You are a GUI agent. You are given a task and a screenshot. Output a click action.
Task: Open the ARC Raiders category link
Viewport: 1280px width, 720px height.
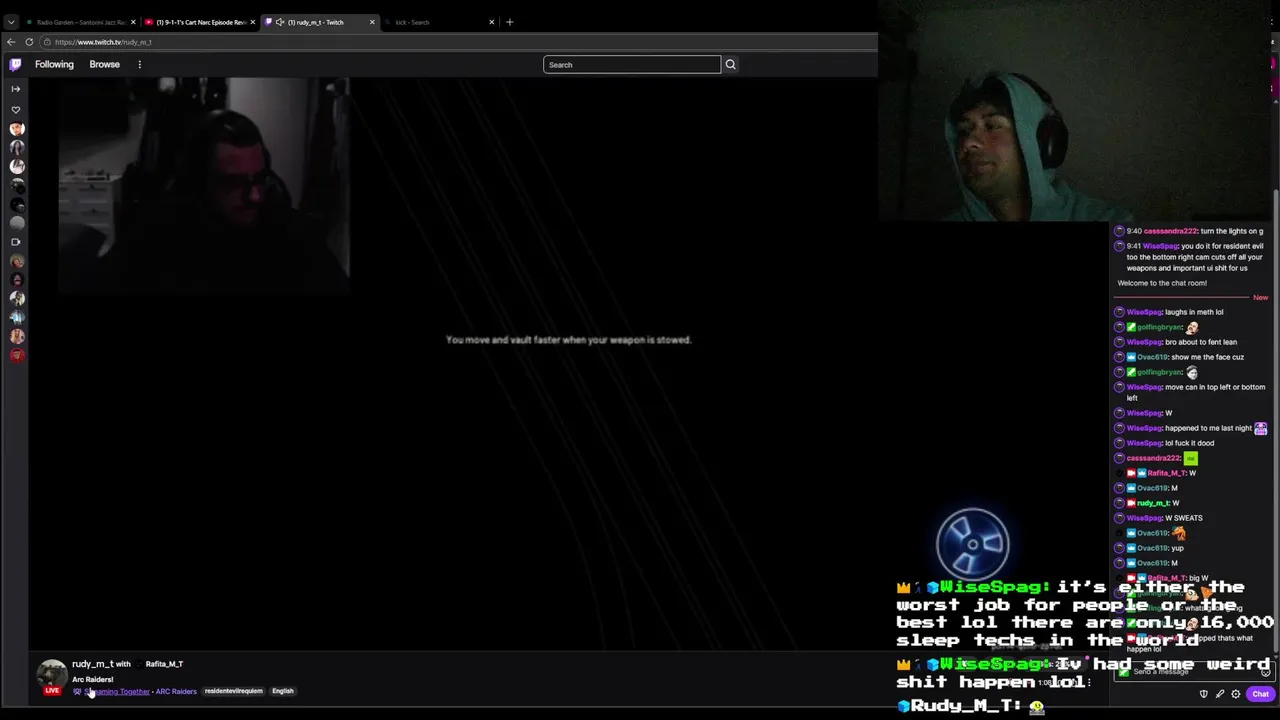point(176,691)
